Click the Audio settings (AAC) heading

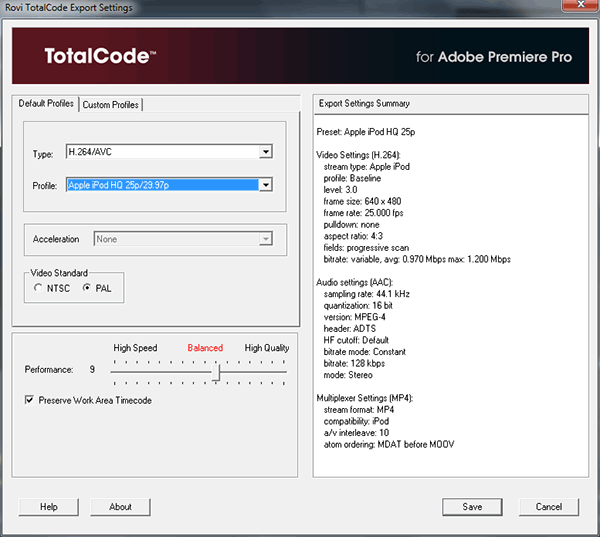click(354, 282)
